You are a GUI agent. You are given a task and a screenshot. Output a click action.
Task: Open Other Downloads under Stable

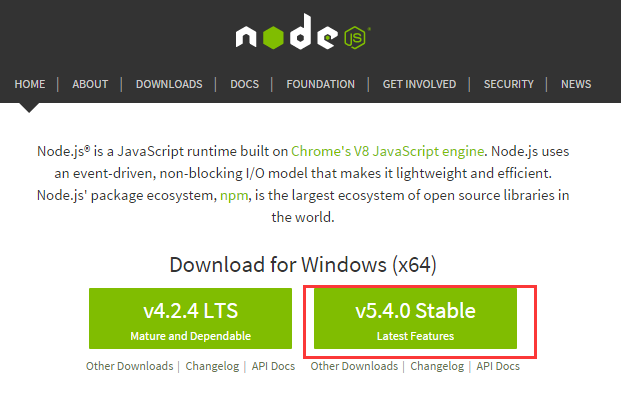[354, 366]
